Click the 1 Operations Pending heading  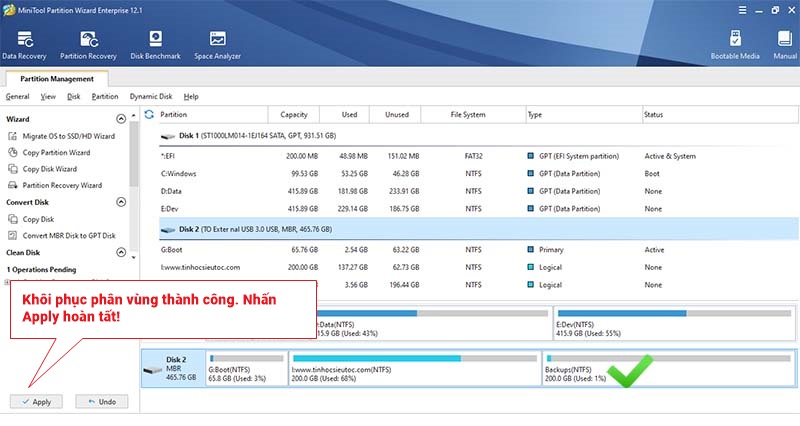(41, 269)
